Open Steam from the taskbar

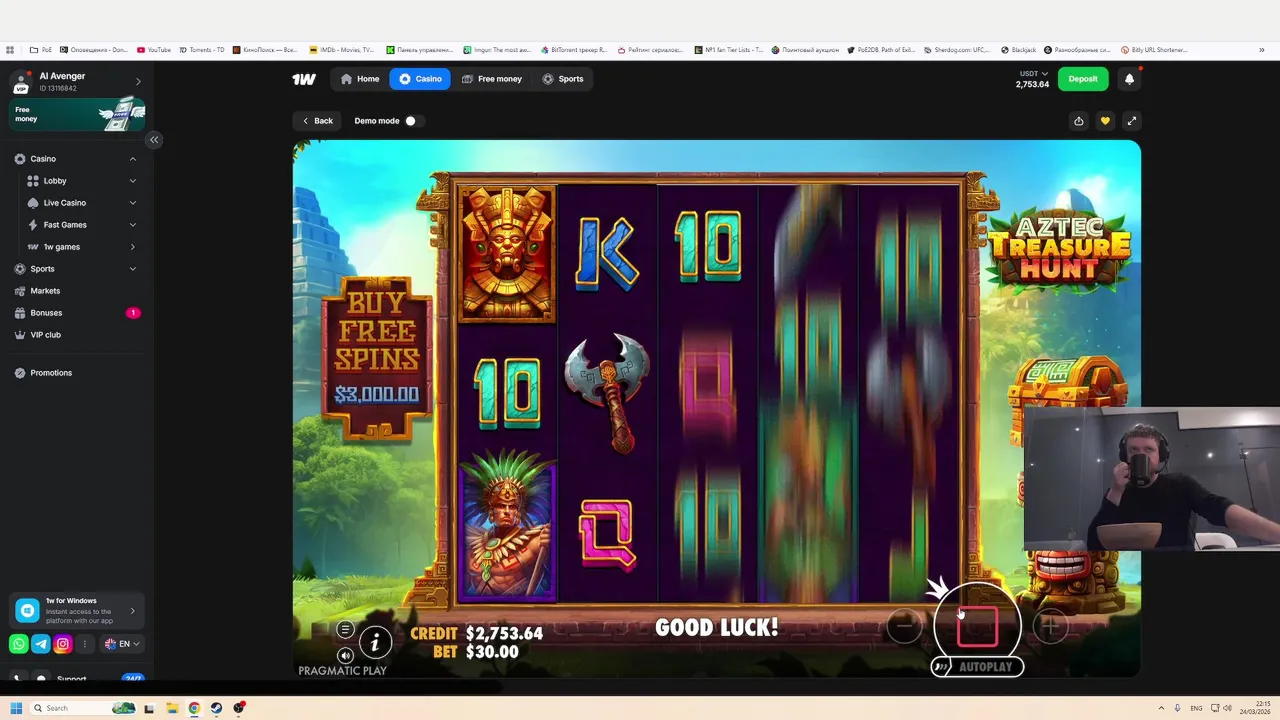pos(216,708)
